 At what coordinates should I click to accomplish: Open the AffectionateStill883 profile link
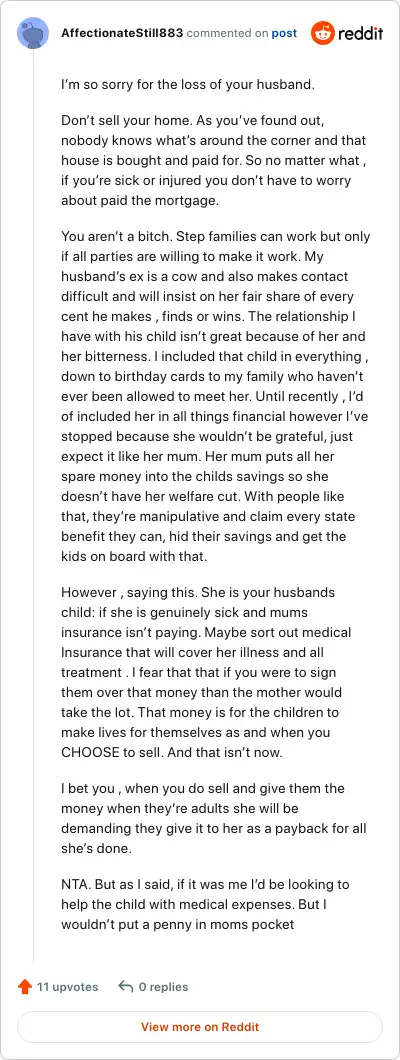coord(122,33)
